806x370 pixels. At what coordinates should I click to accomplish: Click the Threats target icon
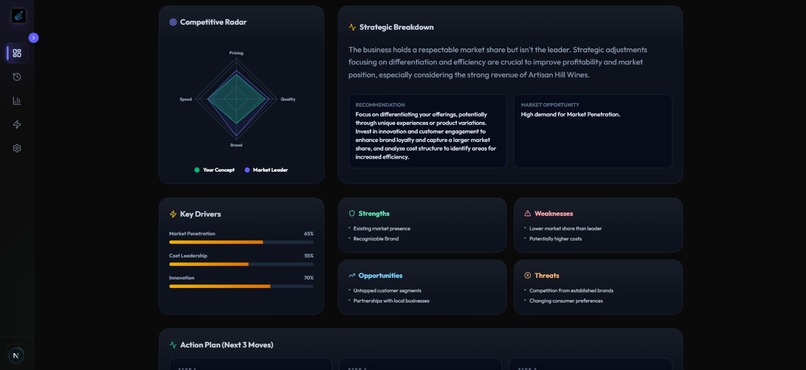(527, 275)
